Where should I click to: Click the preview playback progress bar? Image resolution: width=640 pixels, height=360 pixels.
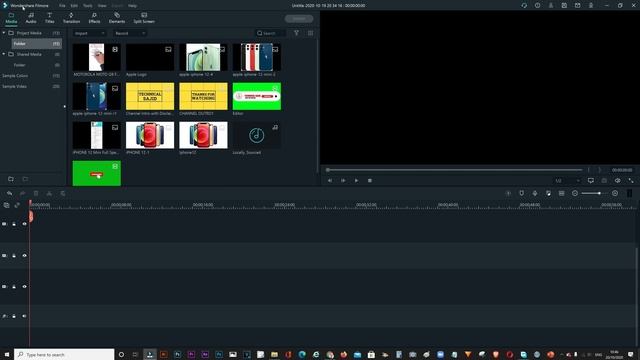point(454,170)
